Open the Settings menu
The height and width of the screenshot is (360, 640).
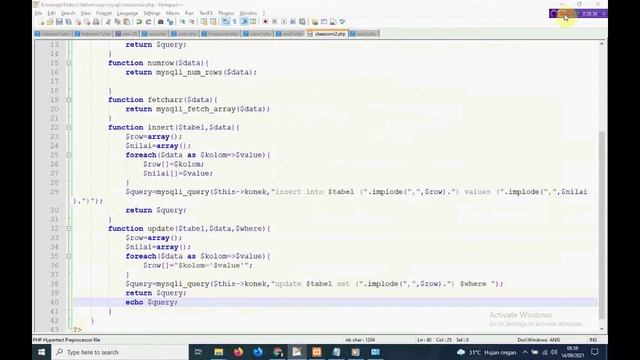pos(152,13)
